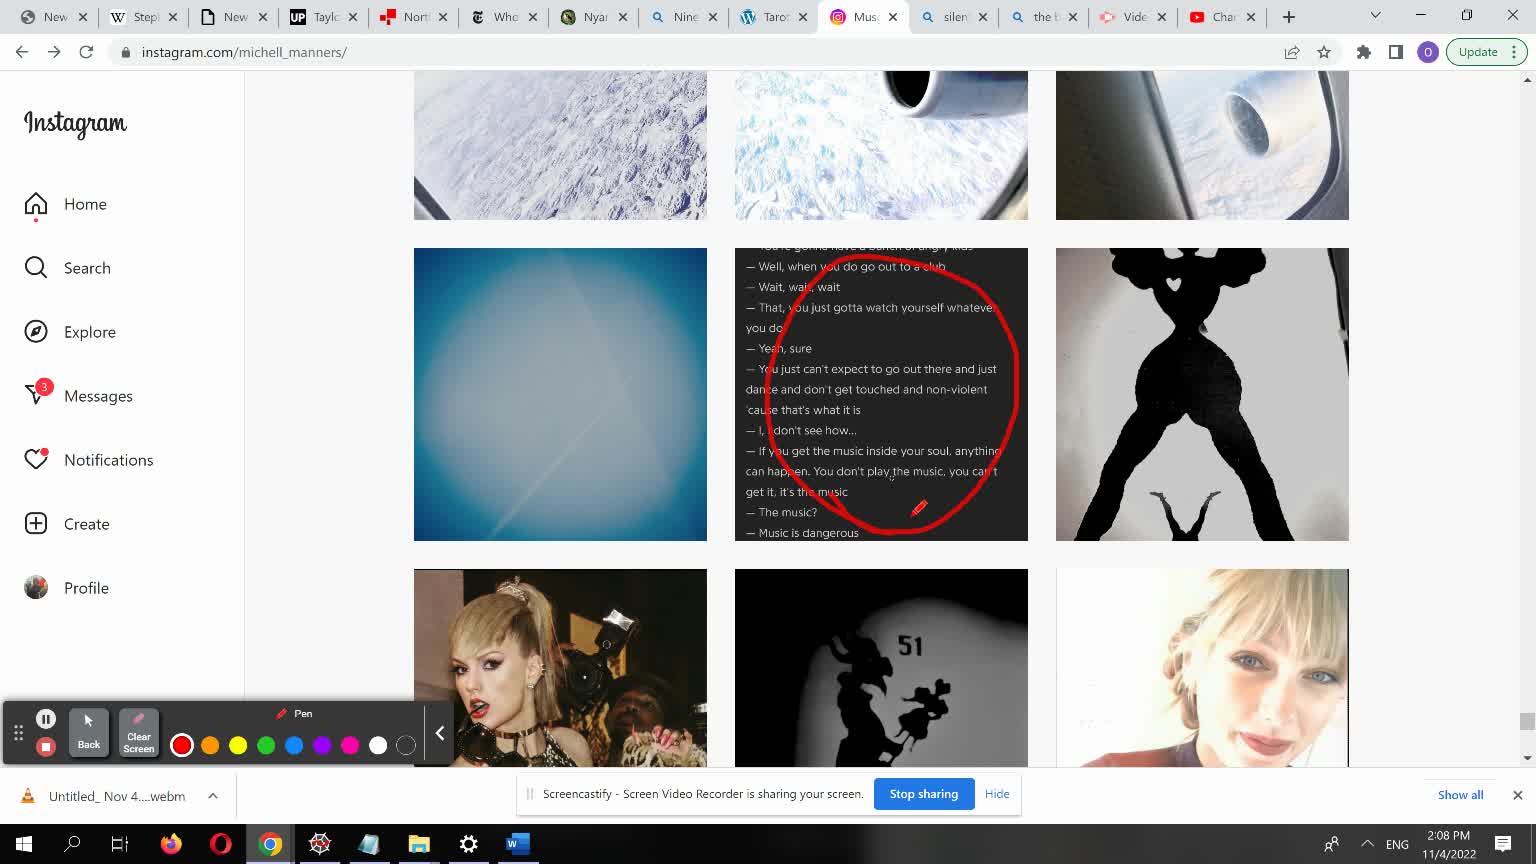The width and height of the screenshot is (1536, 864).
Task: Open Windows Start menu
Action: coord(24,844)
